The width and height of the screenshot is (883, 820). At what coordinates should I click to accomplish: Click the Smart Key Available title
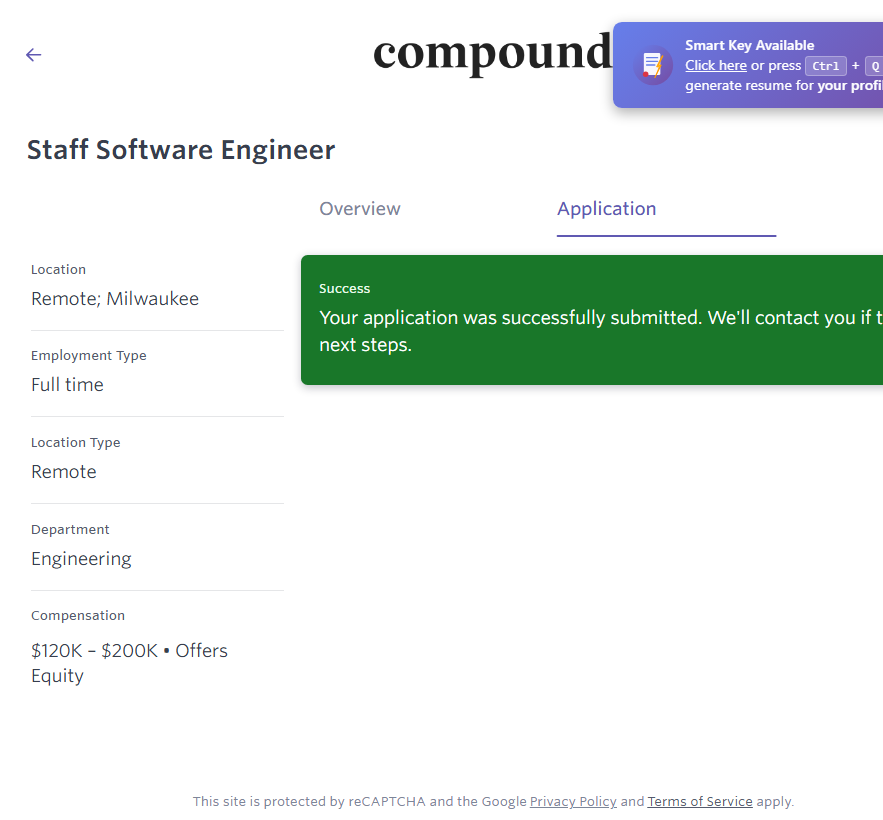[749, 45]
